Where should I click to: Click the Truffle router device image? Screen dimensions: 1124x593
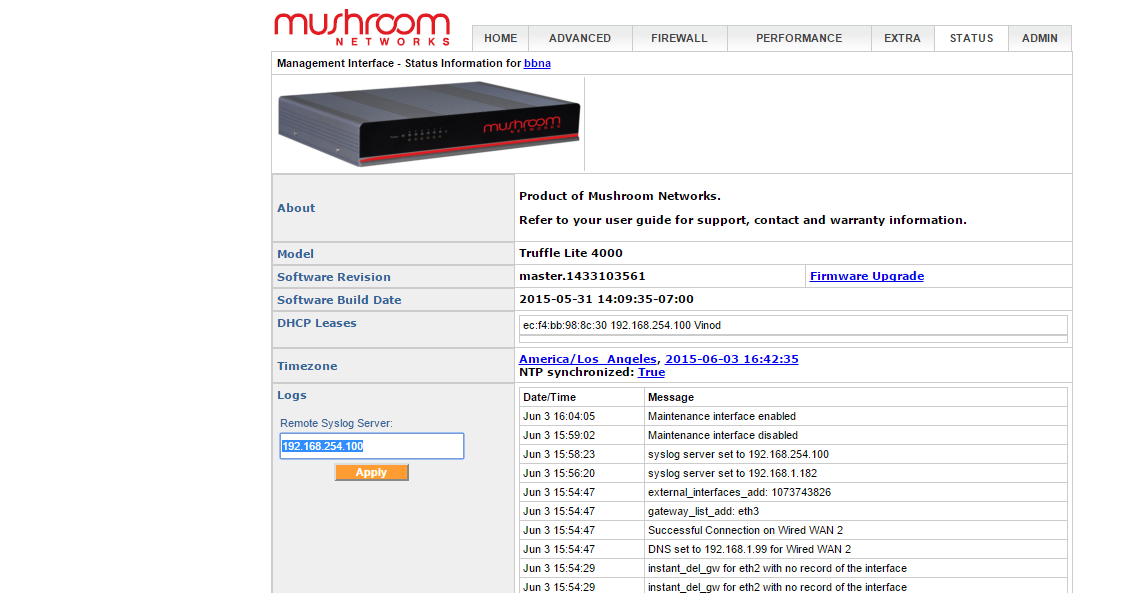pyautogui.click(x=429, y=123)
